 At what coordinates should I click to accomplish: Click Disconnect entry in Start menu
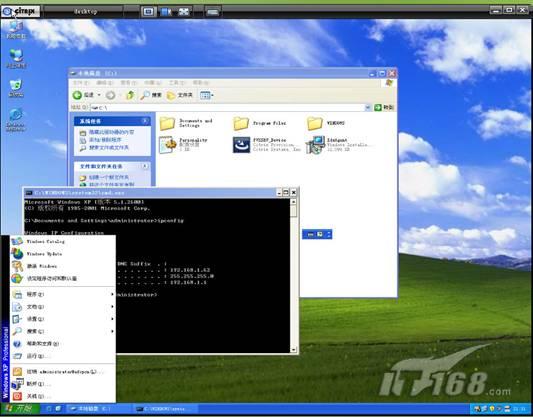point(63,384)
